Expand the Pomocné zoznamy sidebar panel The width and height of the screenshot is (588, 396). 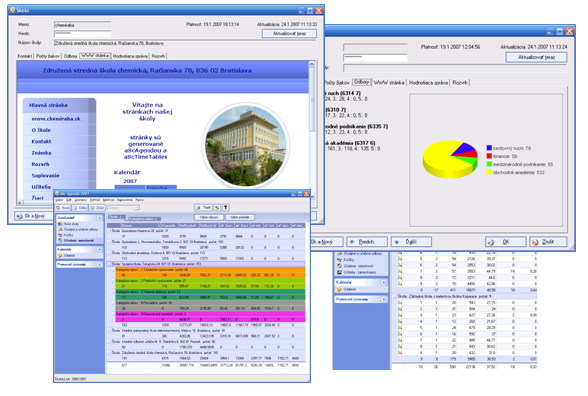click(x=99, y=264)
